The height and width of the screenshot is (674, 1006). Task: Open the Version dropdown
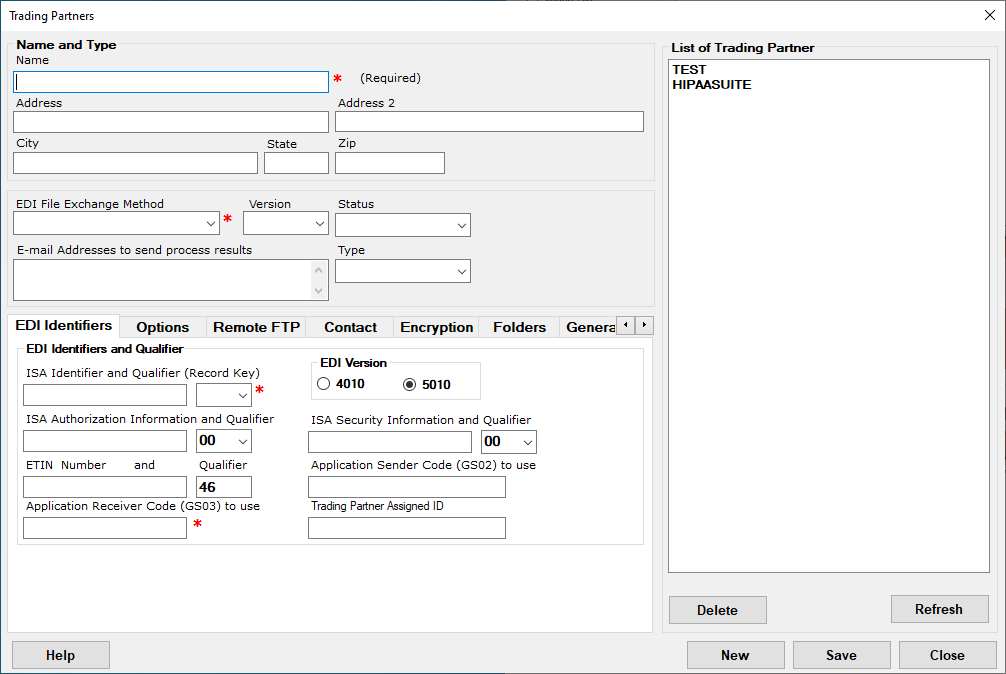pos(286,223)
